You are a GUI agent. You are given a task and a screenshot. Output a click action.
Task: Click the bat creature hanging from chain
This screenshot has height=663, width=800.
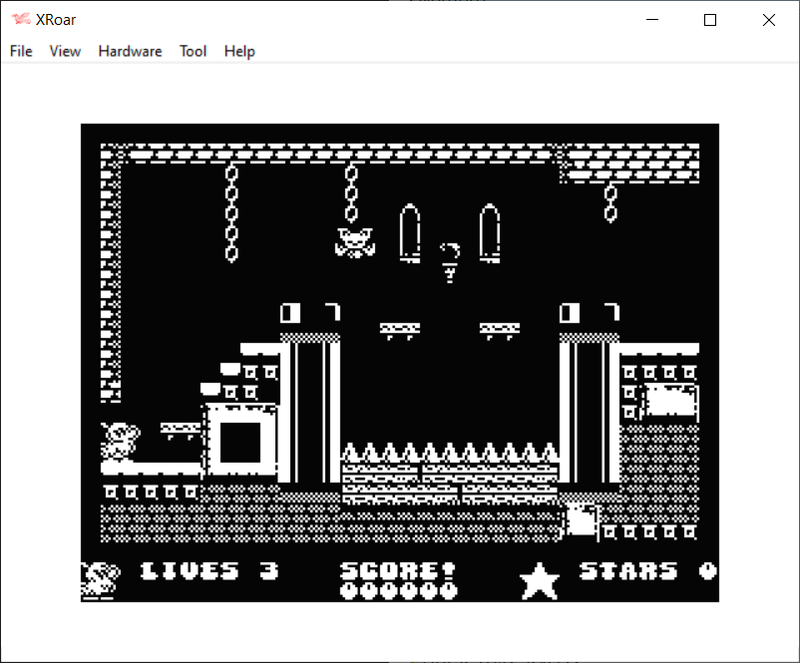352,241
